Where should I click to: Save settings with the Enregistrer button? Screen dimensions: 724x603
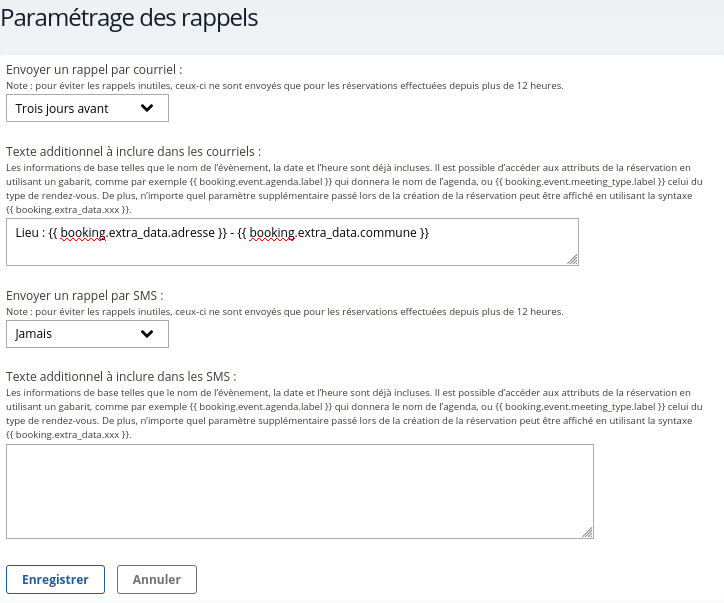(55, 579)
